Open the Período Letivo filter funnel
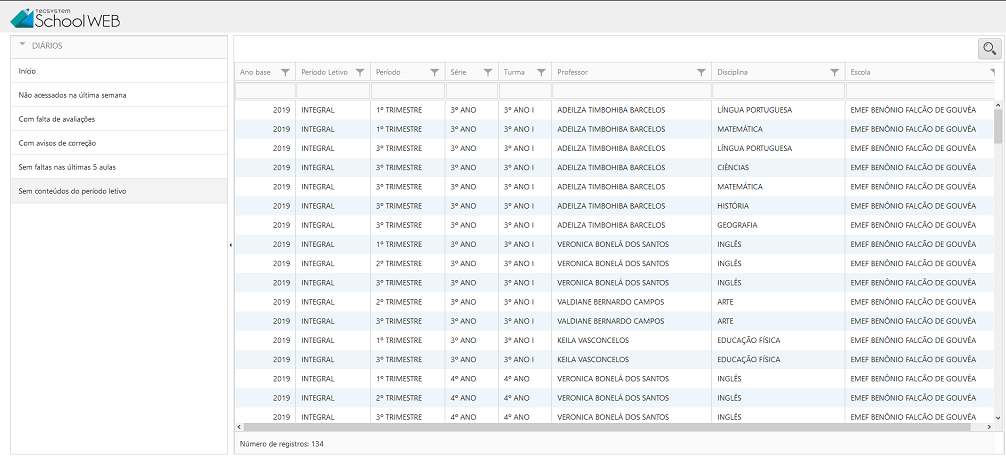This screenshot has height=456, width=1006. 360,72
